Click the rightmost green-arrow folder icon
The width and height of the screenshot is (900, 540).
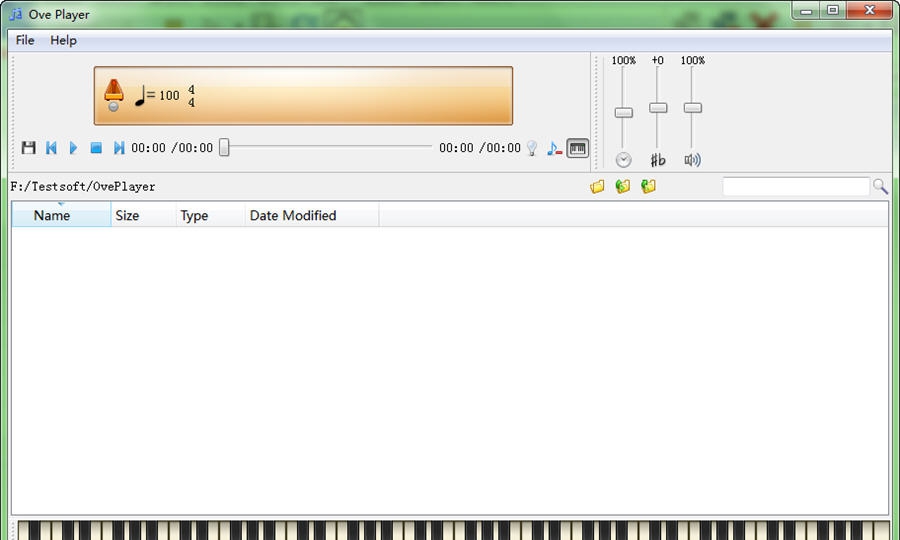coord(648,186)
